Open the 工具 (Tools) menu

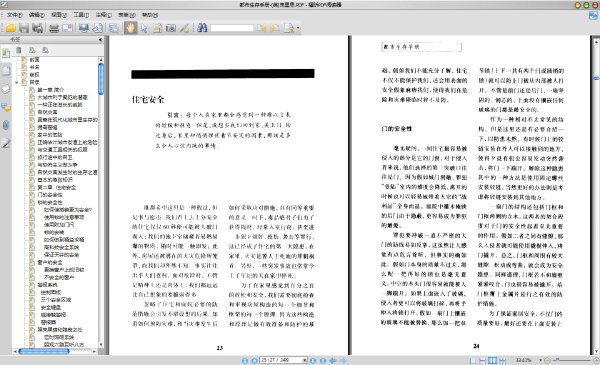(x=81, y=15)
